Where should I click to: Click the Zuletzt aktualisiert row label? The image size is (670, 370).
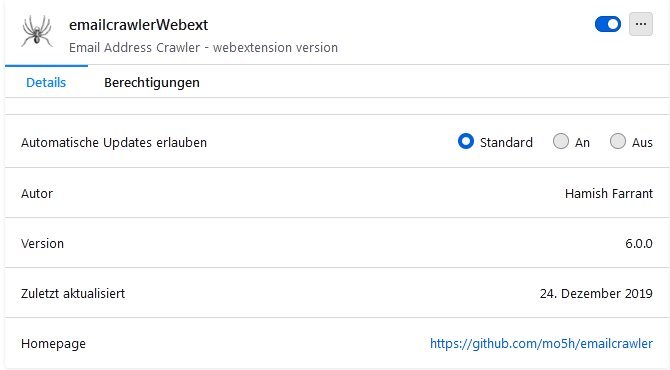tap(73, 294)
